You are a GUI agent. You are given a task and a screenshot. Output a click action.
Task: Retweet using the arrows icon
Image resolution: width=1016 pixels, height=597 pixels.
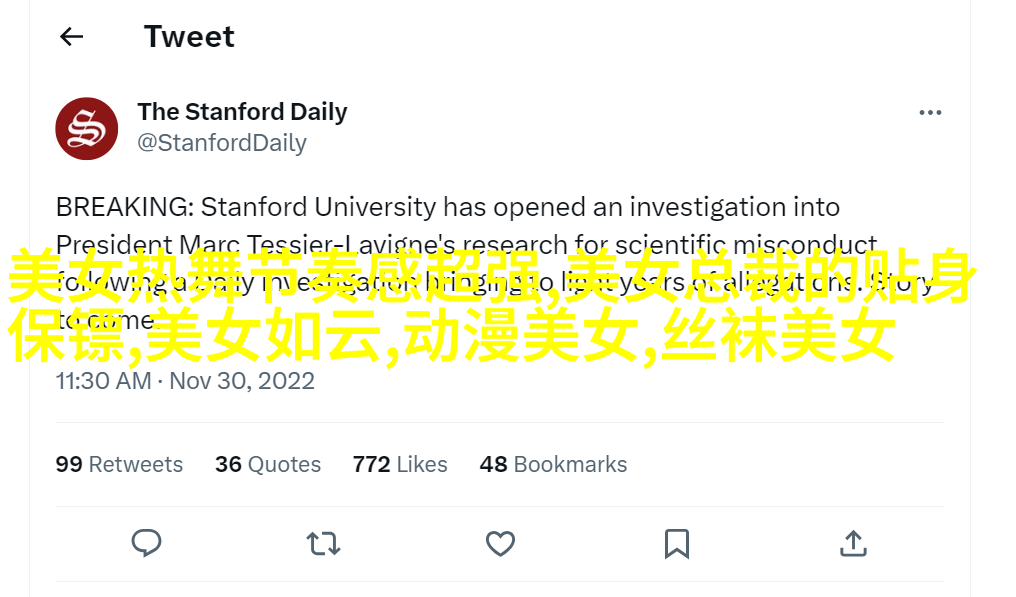click(323, 543)
